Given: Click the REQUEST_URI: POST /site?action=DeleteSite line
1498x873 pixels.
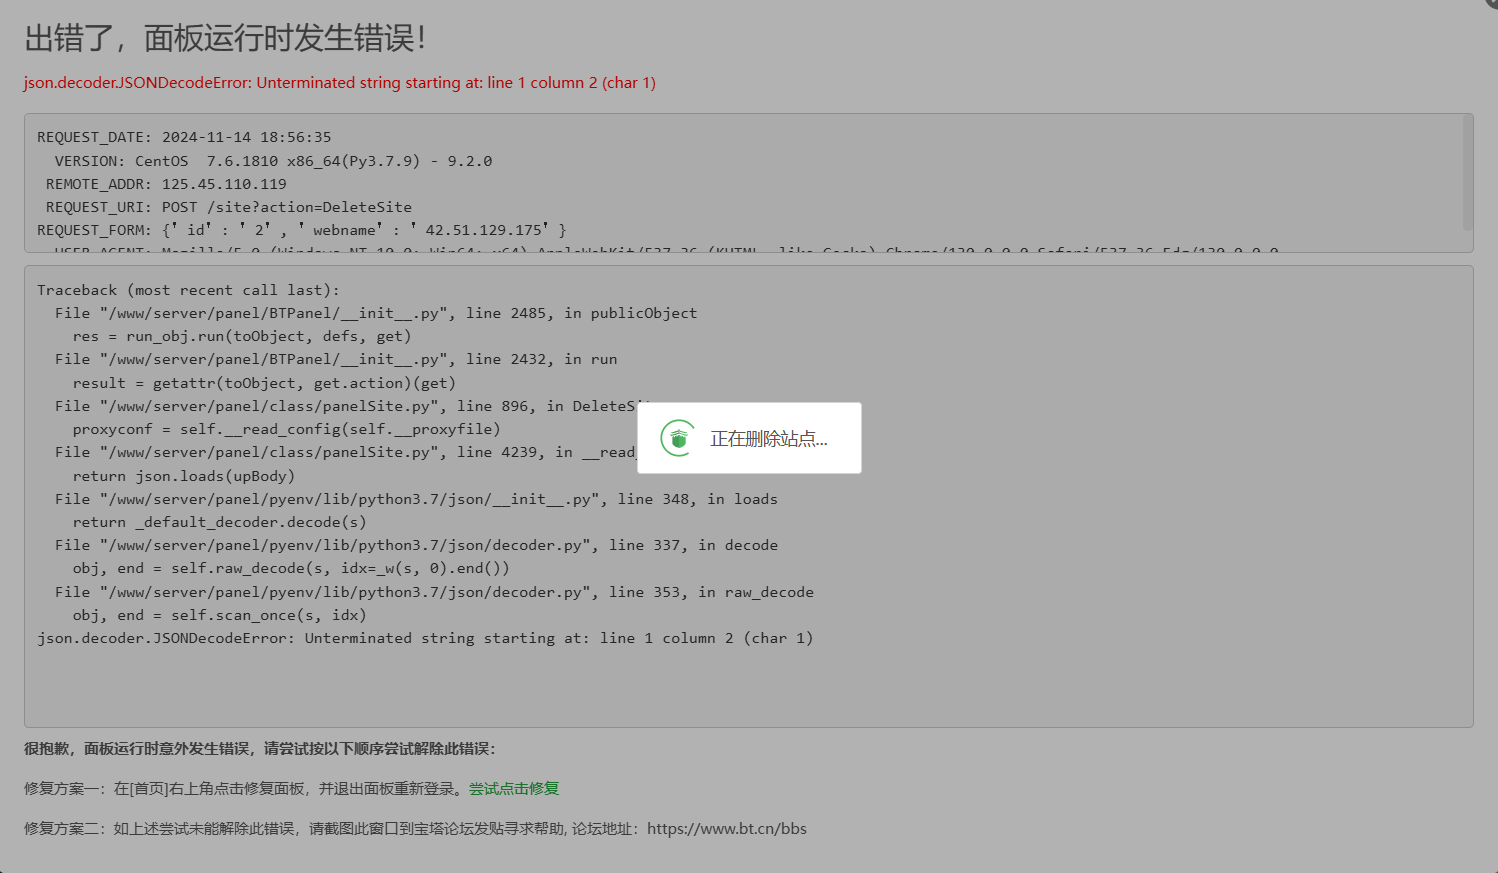Looking at the screenshot, I should tap(229, 207).
